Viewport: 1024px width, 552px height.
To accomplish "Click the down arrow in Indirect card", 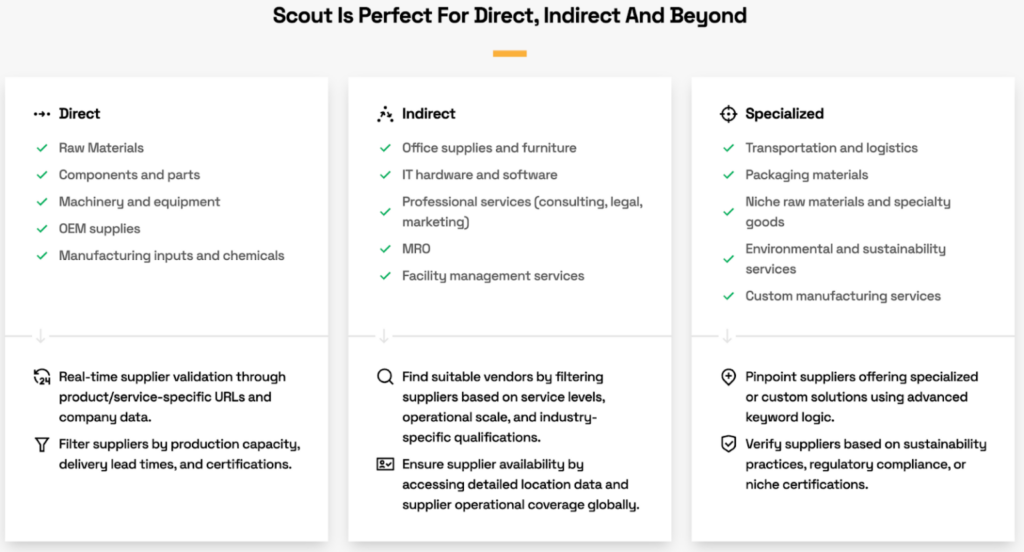I will [385, 337].
